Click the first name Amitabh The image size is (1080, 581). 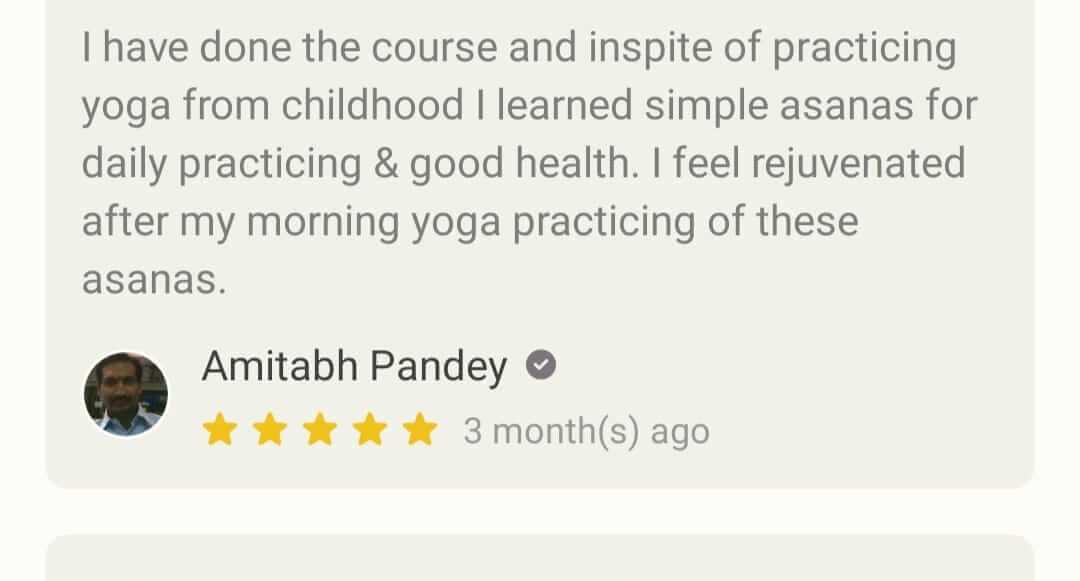click(280, 367)
